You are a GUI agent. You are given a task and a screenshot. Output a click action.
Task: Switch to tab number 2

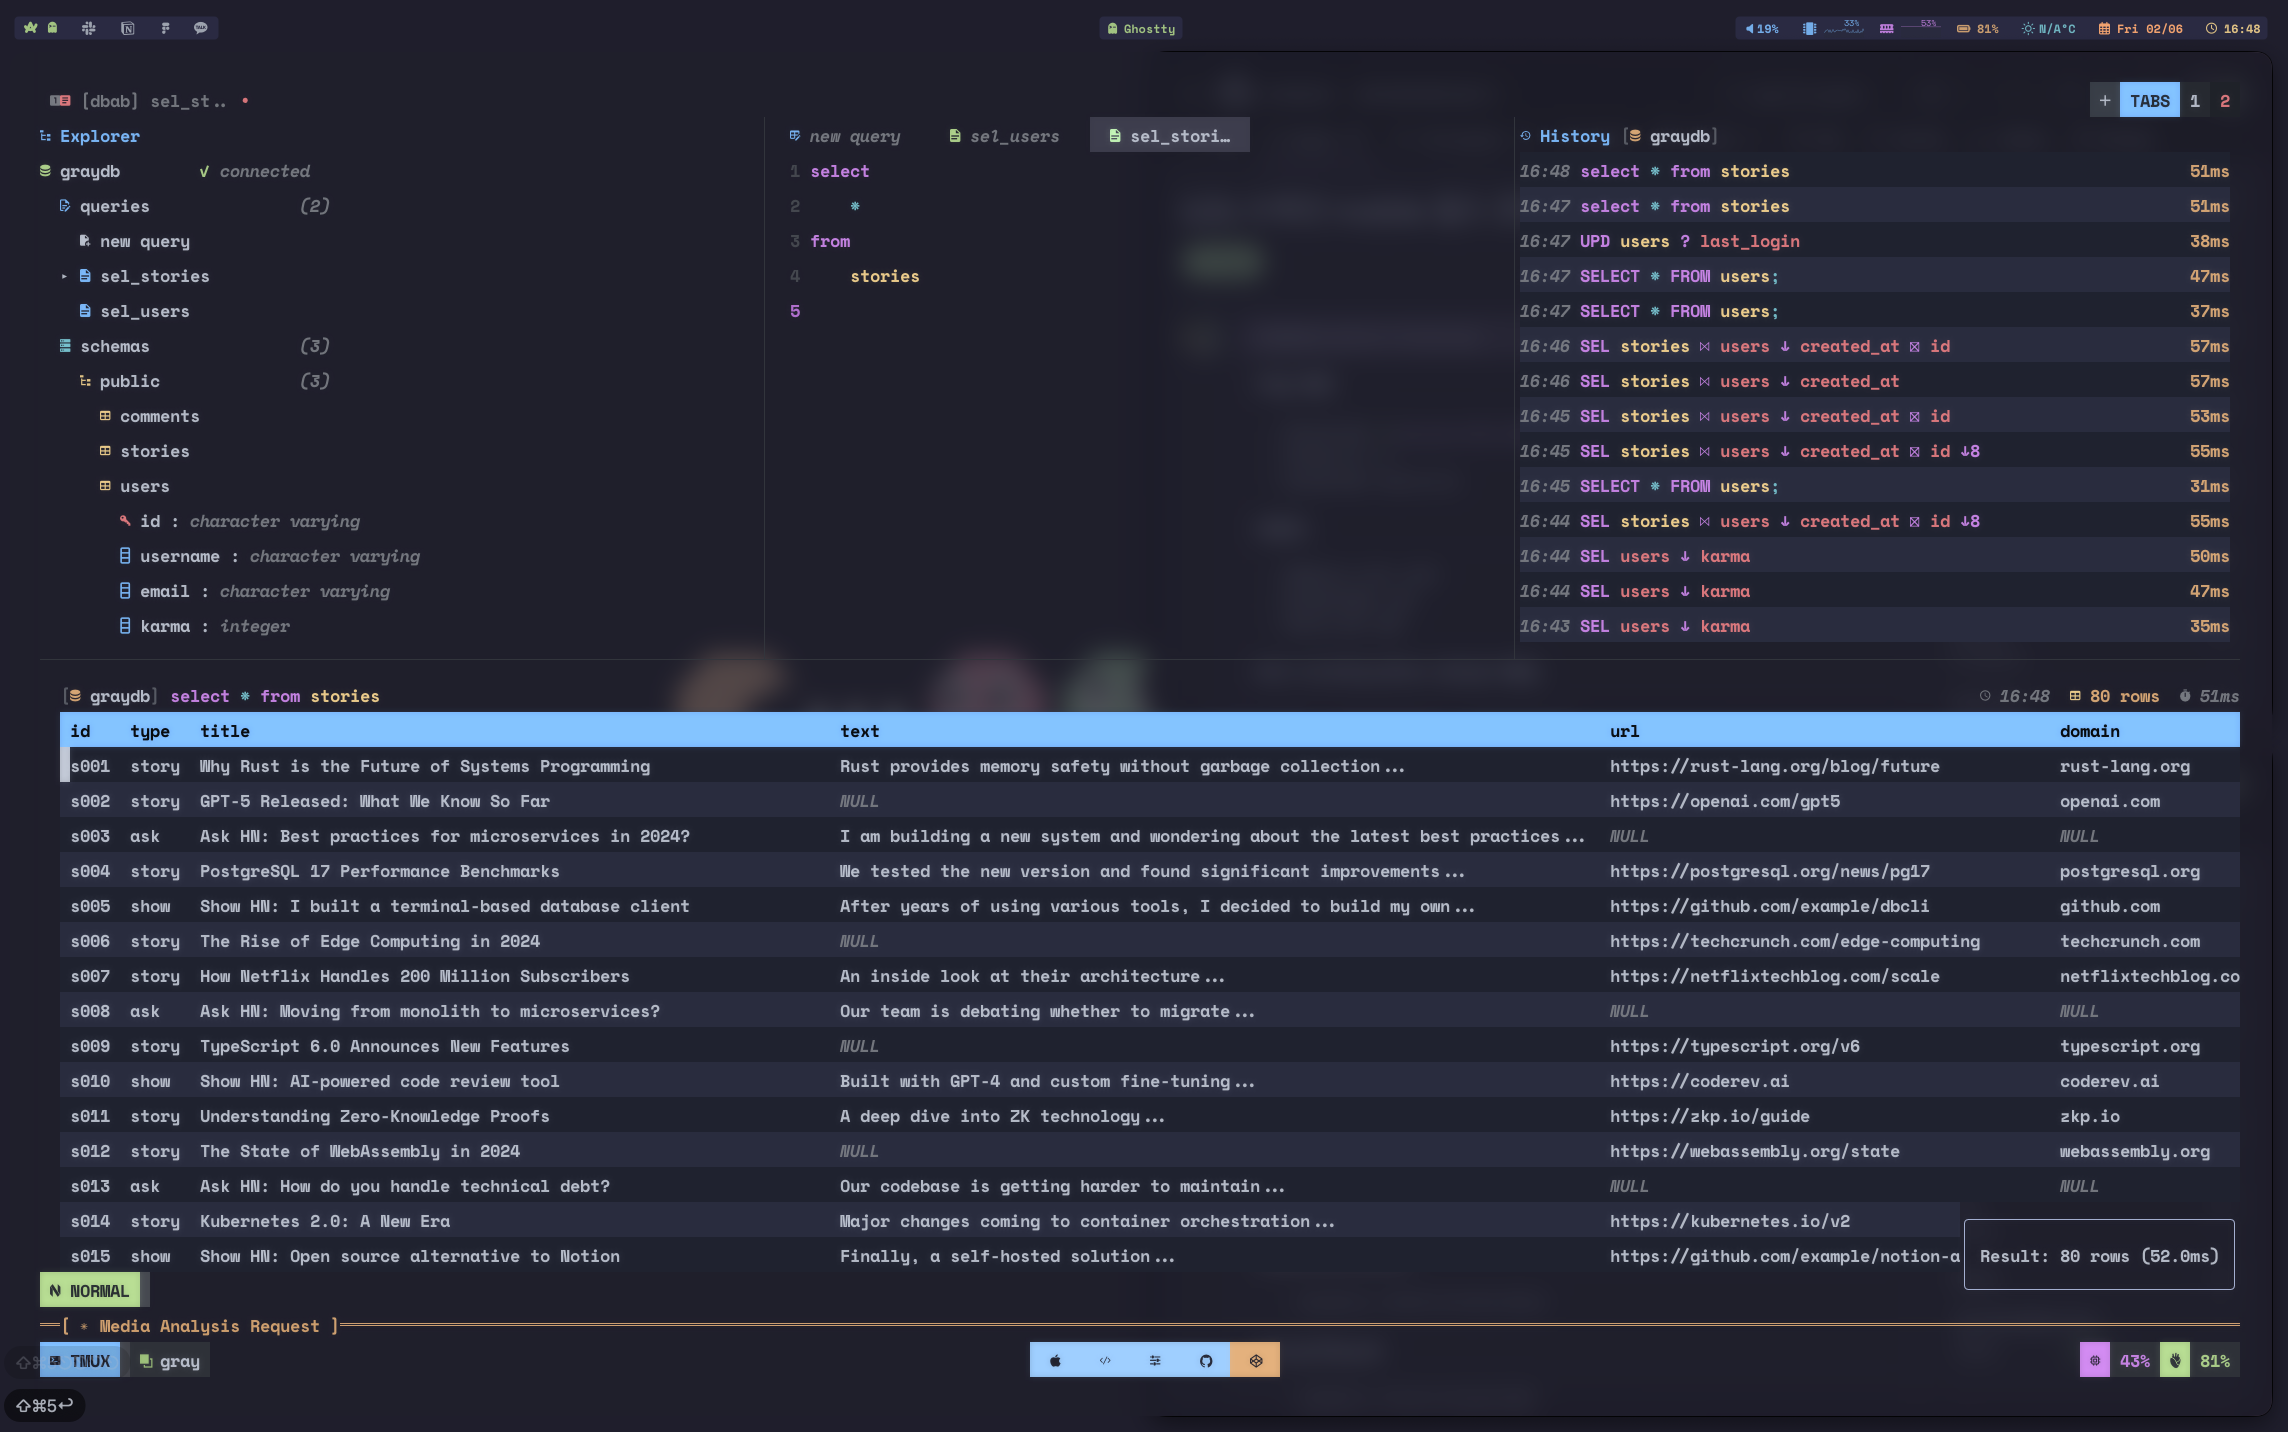[2224, 101]
